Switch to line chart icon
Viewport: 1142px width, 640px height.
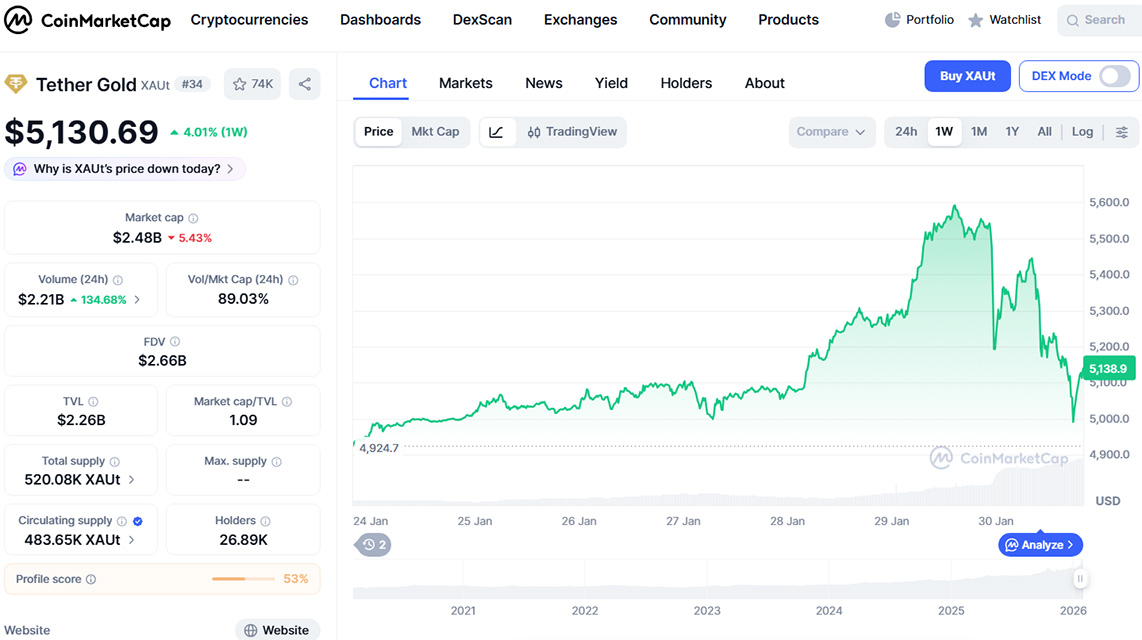coord(497,132)
